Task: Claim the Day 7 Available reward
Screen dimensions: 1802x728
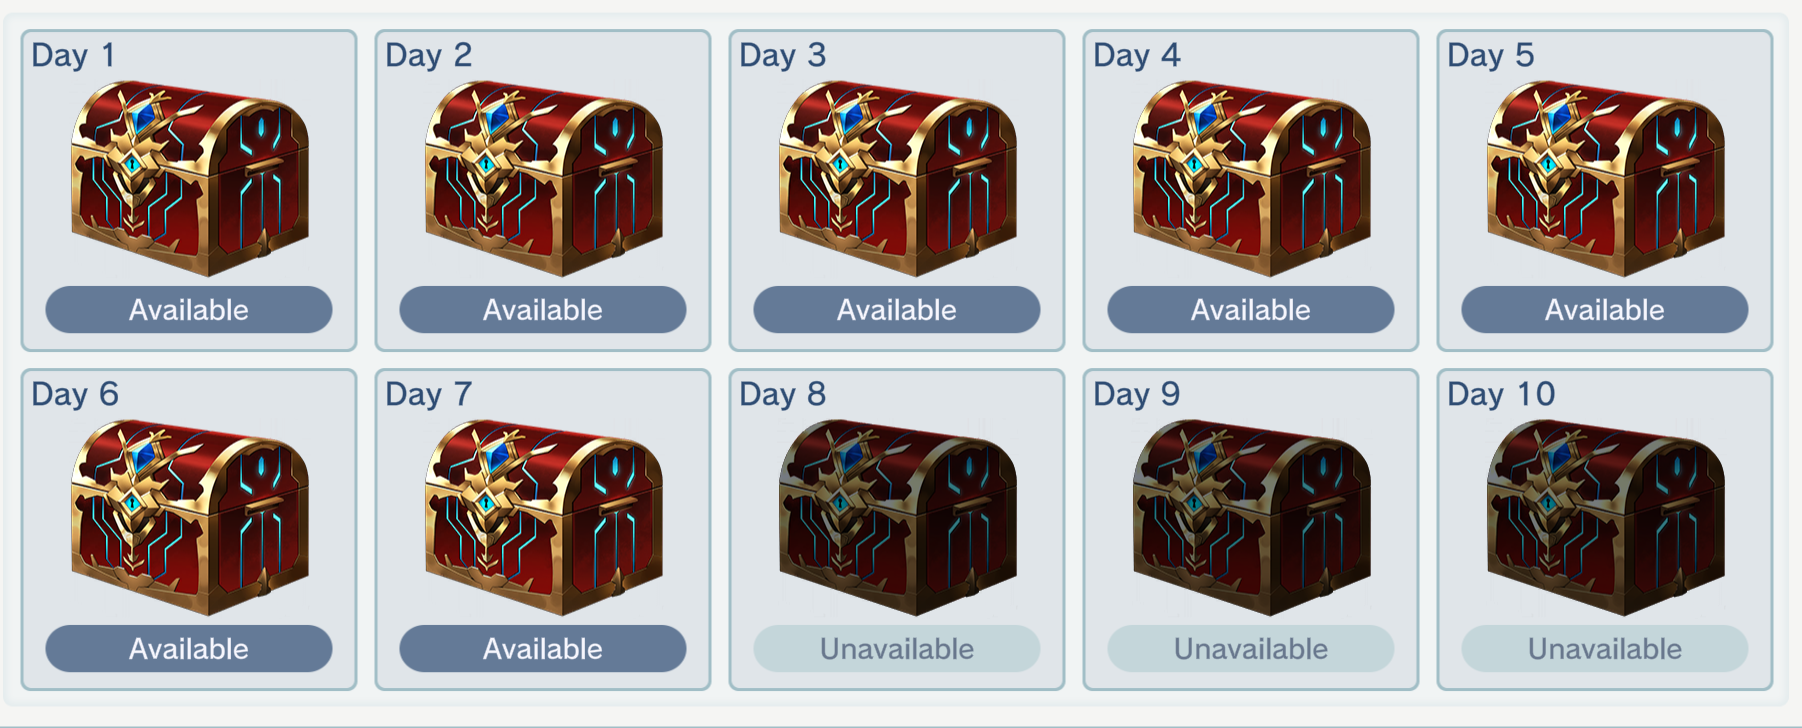Action: click(543, 649)
